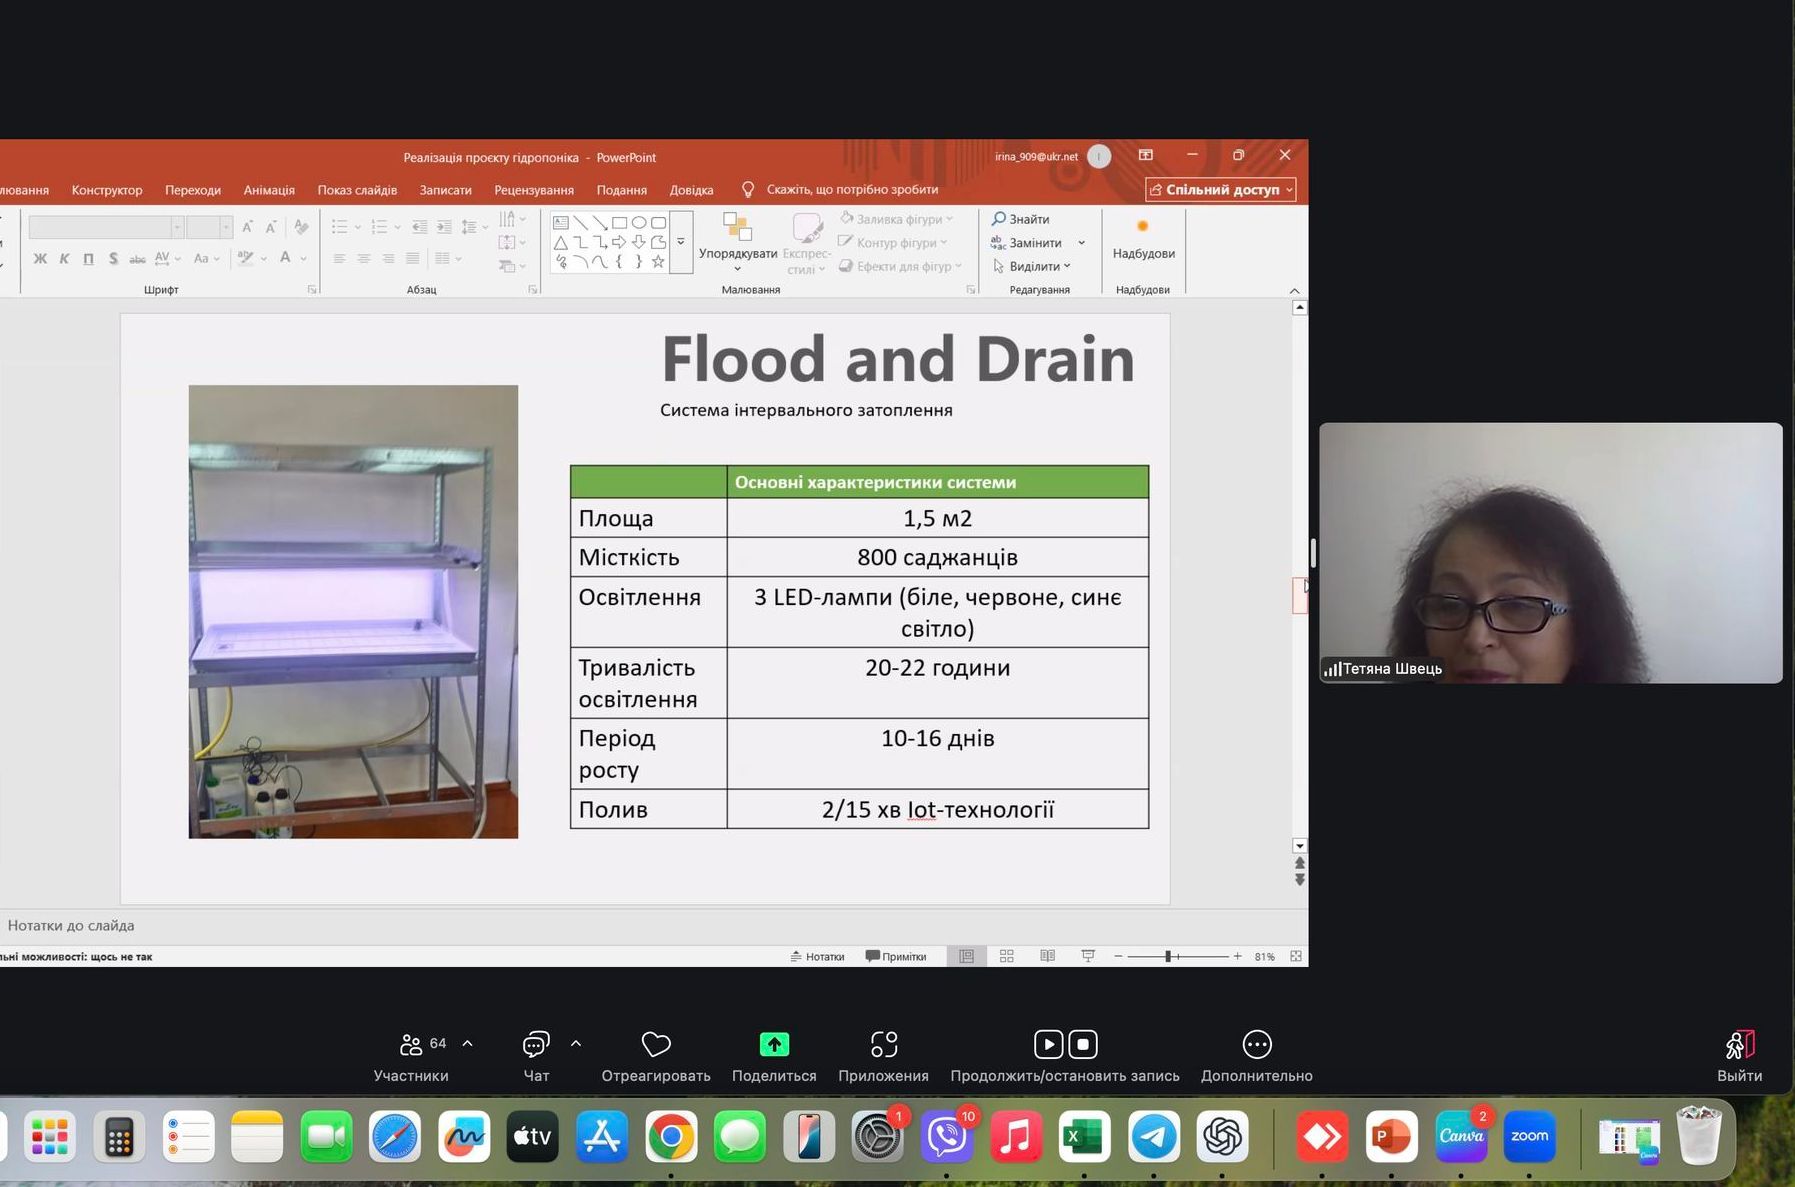The height and width of the screenshot is (1187, 1795).
Task: Expand the chevron next to Участники
Action: coord(467,1044)
